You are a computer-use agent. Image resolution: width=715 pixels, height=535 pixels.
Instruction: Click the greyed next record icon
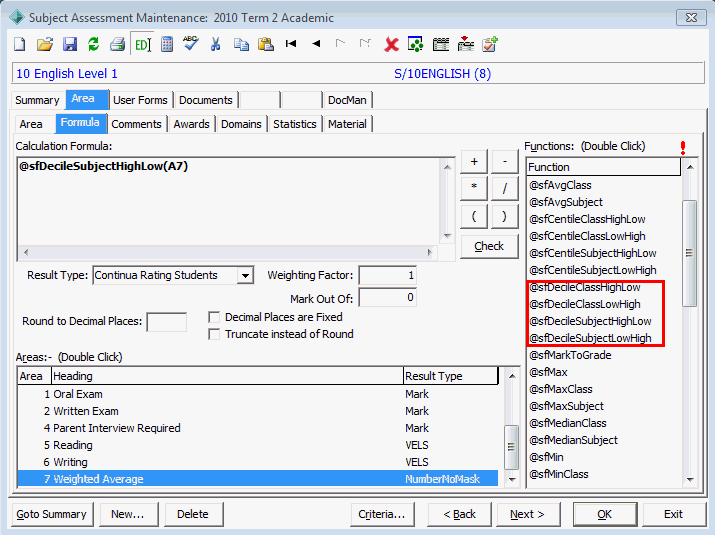(x=340, y=44)
